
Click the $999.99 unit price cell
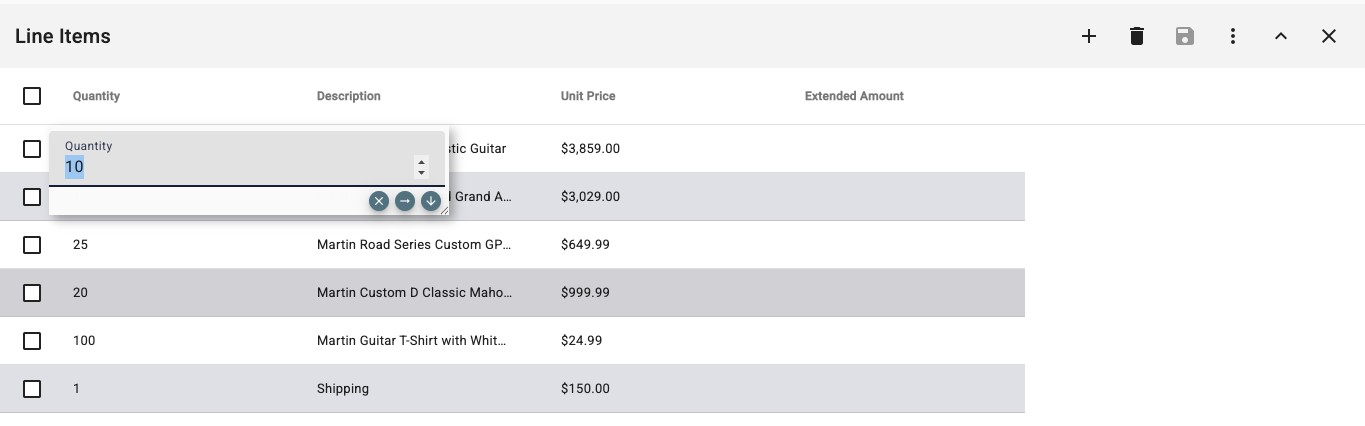click(586, 293)
